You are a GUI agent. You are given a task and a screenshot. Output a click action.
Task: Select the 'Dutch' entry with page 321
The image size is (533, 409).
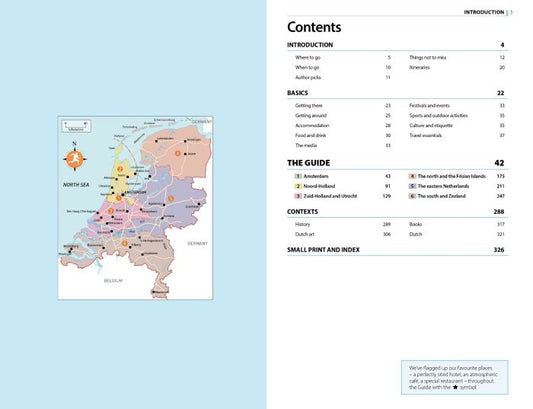(x=415, y=234)
